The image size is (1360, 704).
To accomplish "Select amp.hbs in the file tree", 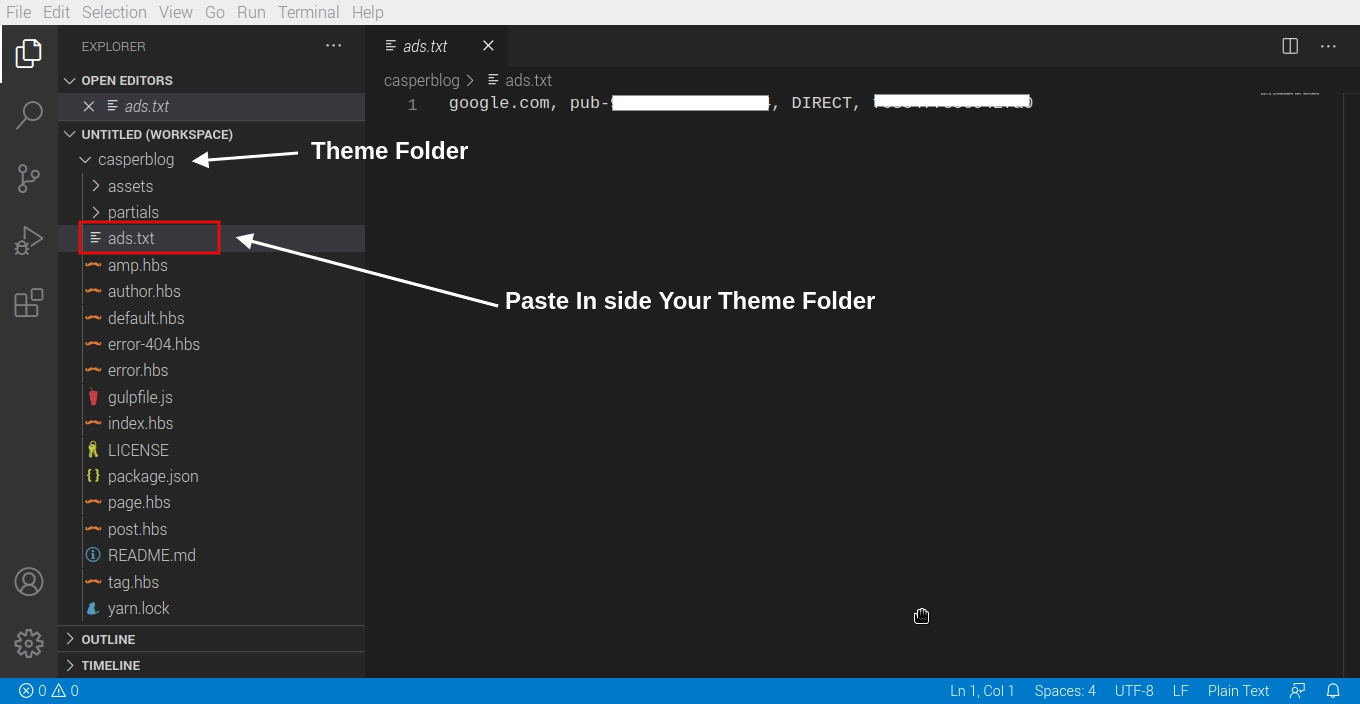I will 138,264.
